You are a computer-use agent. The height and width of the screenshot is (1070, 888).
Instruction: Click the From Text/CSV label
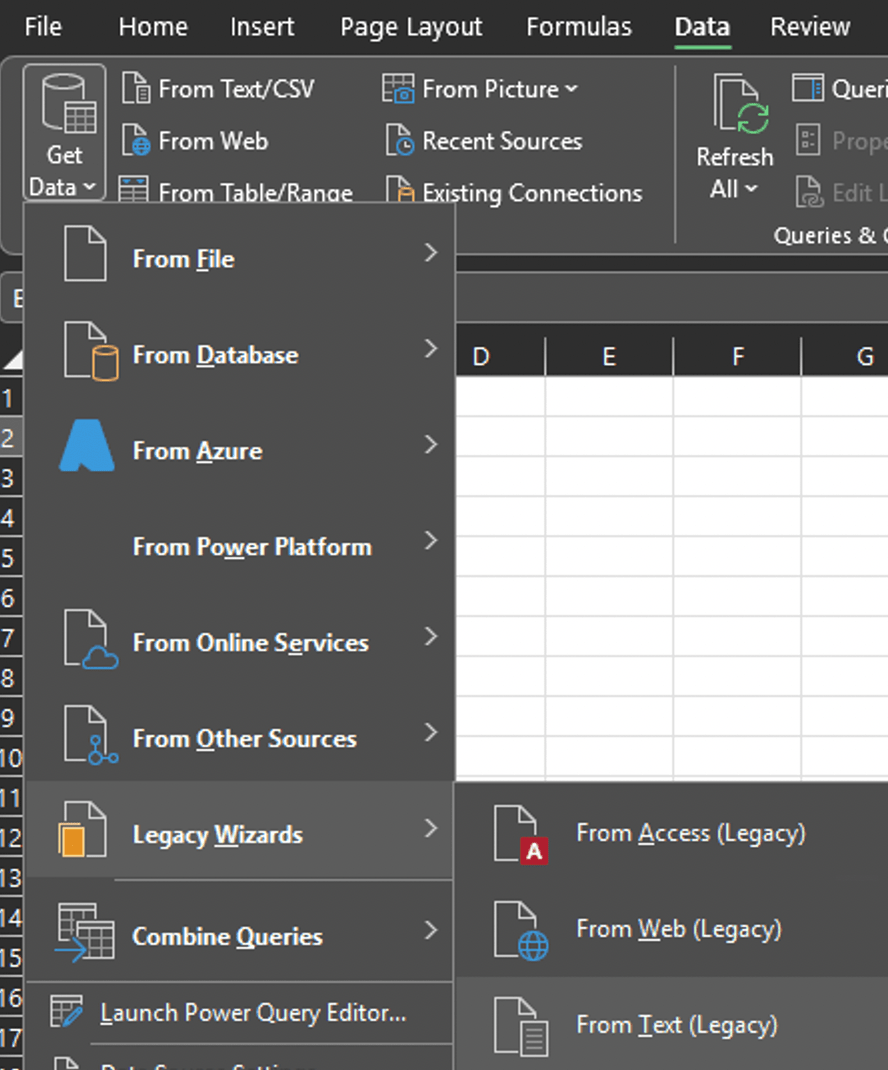pyautogui.click(x=236, y=89)
